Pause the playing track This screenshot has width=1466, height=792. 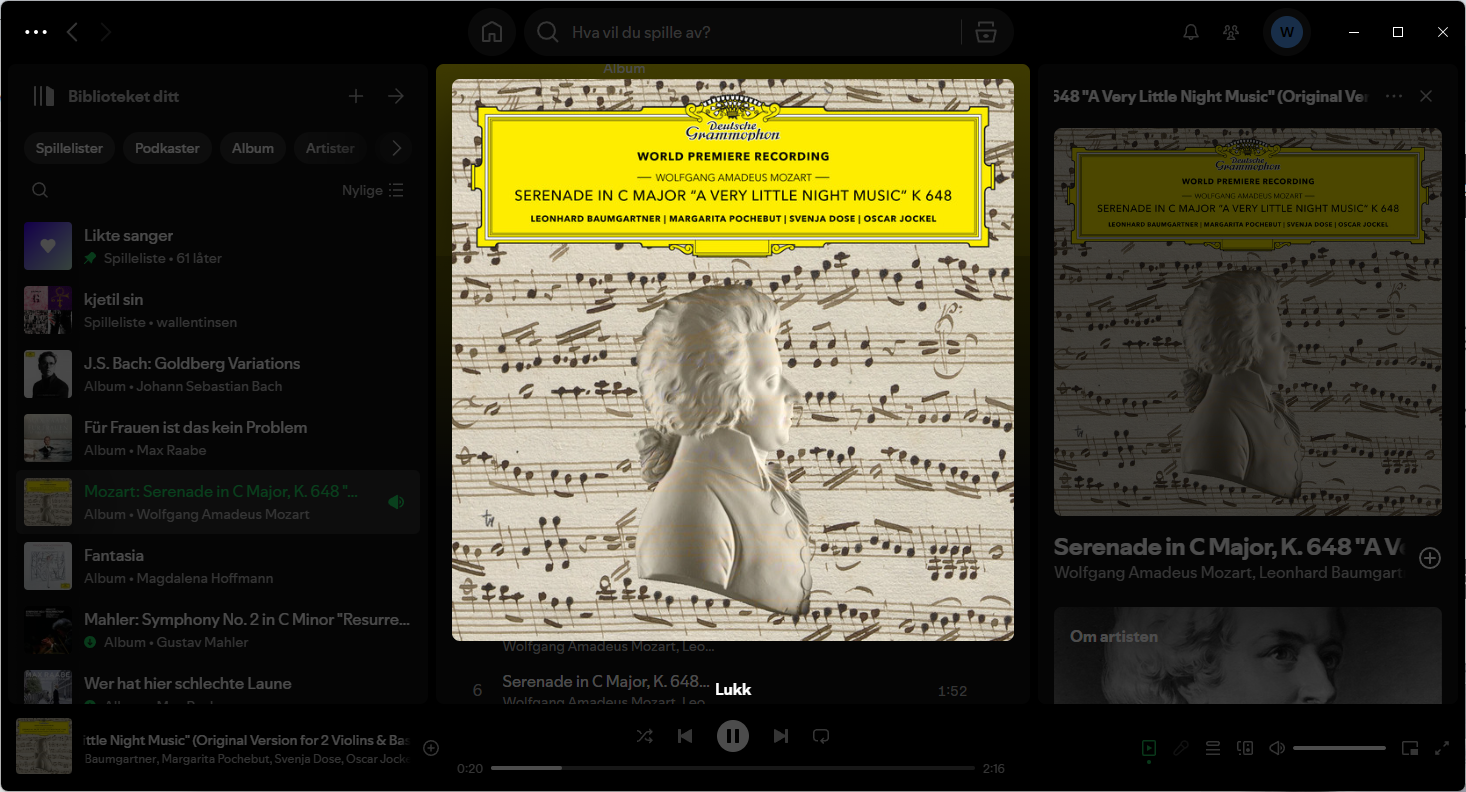coord(733,736)
